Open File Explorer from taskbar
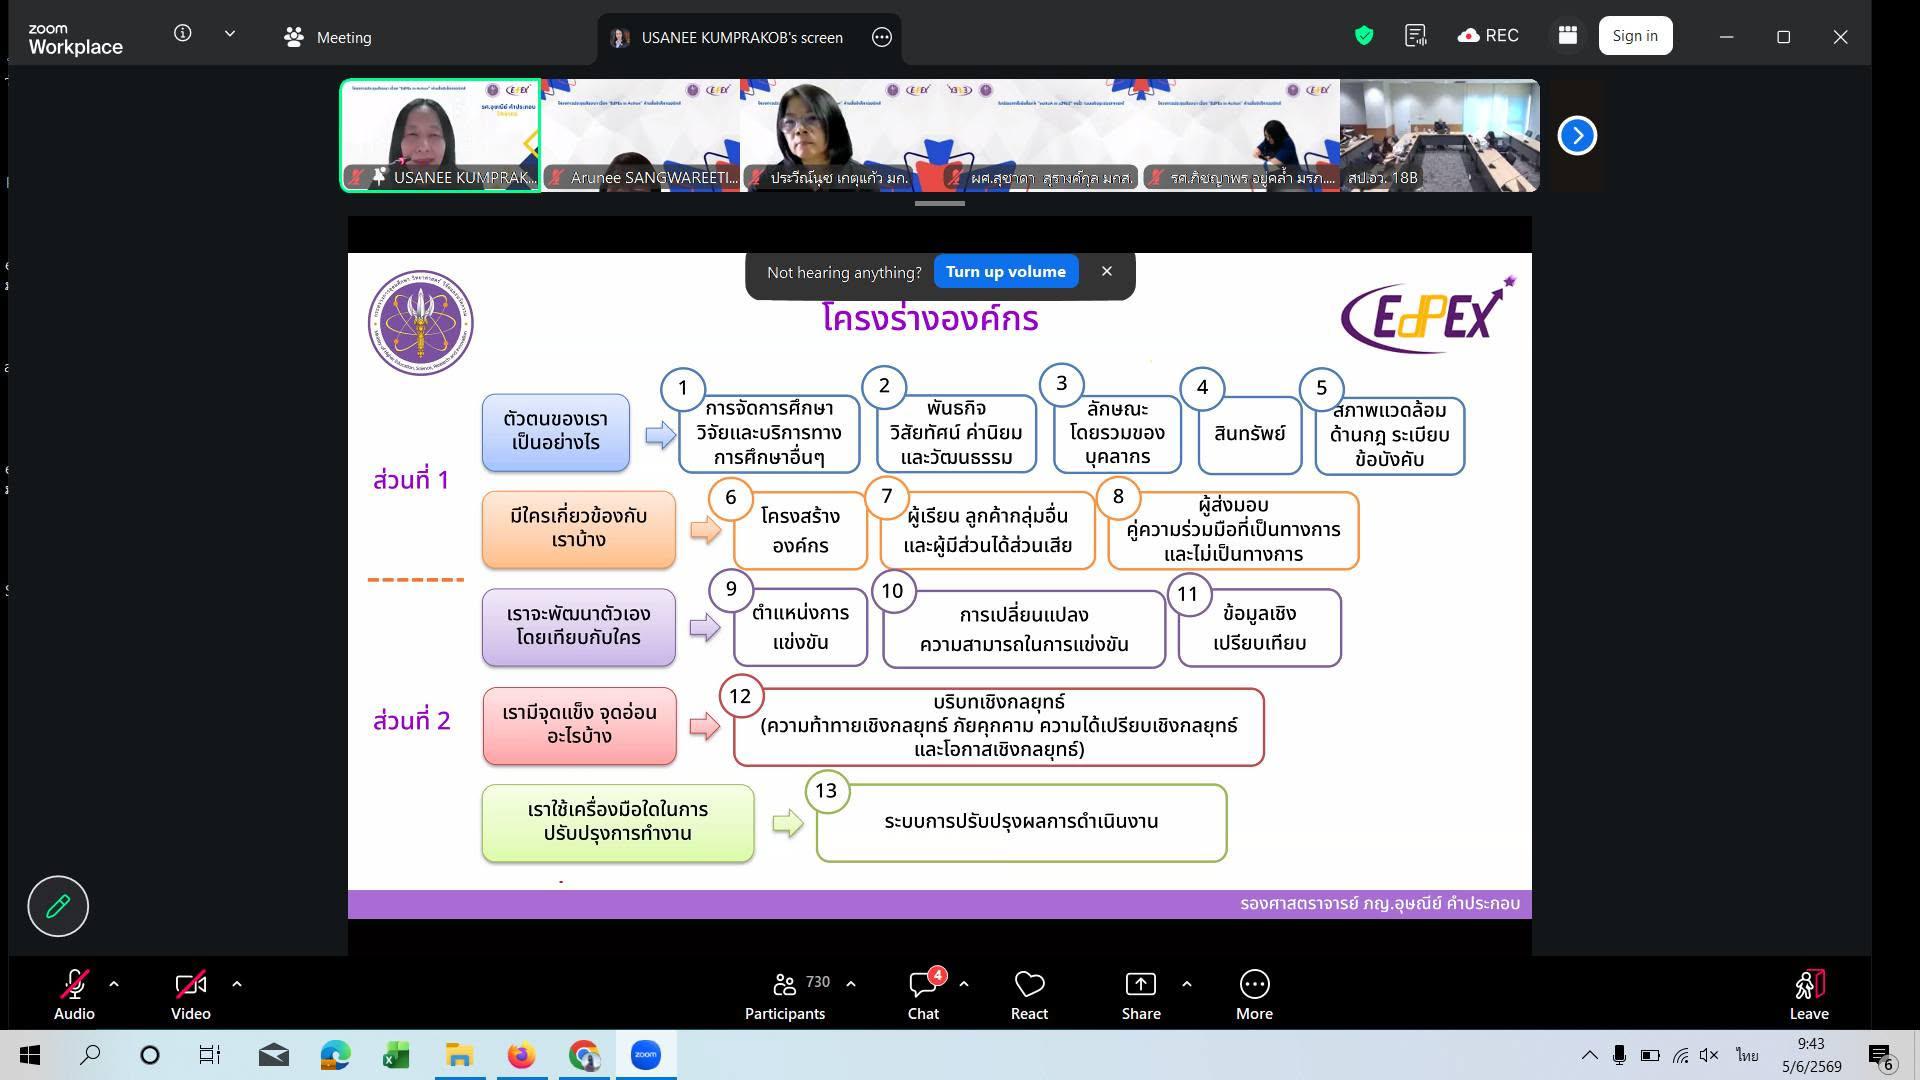The height and width of the screenshot is (1080, 1920). coord(459,1055)
